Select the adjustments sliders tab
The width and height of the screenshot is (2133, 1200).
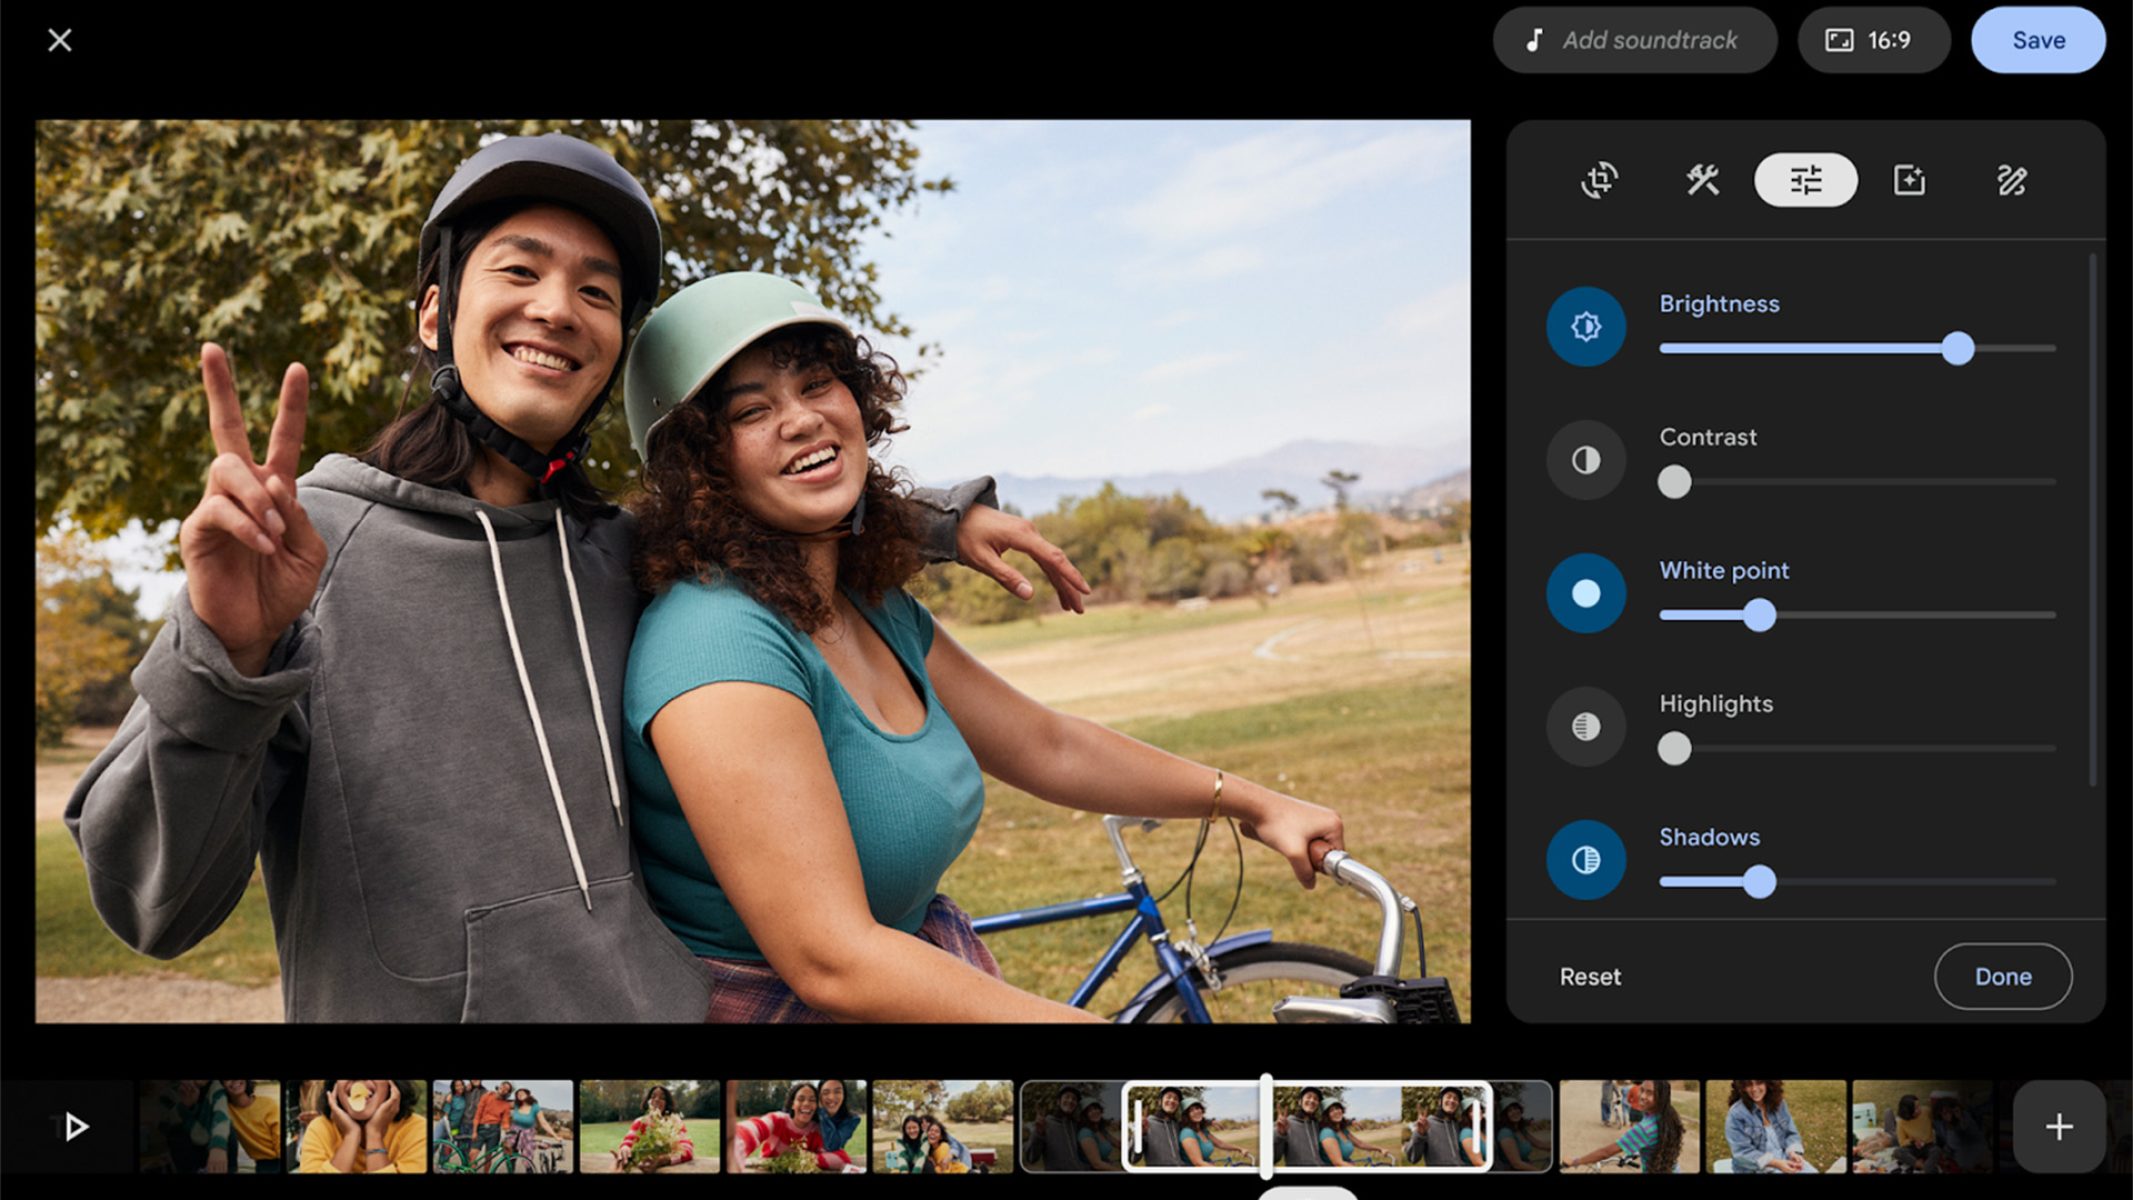coord(1805,180)
